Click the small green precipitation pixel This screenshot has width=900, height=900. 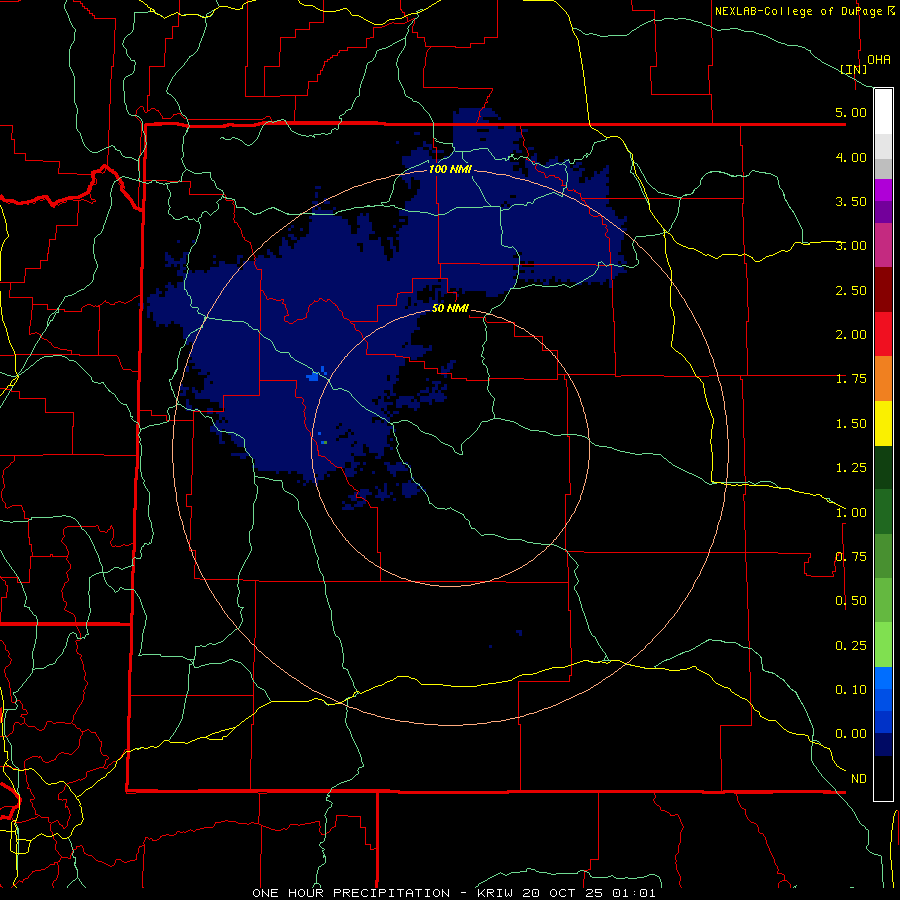tap(324, 443)
